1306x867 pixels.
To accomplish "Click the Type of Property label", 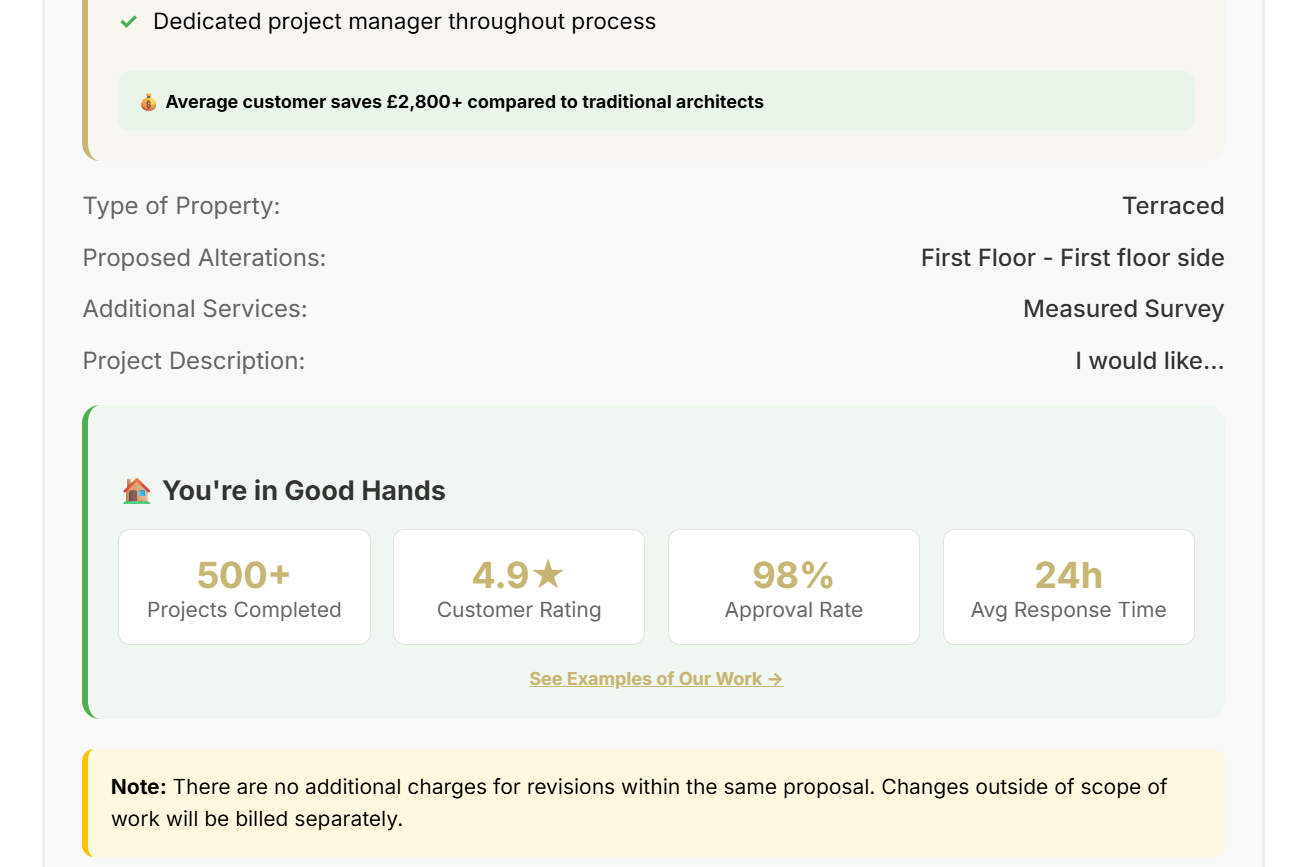I will click(181, 206).
